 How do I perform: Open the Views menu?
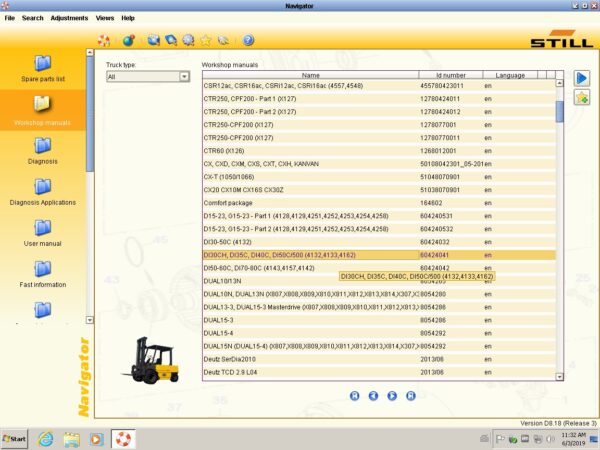pos(105,18)
